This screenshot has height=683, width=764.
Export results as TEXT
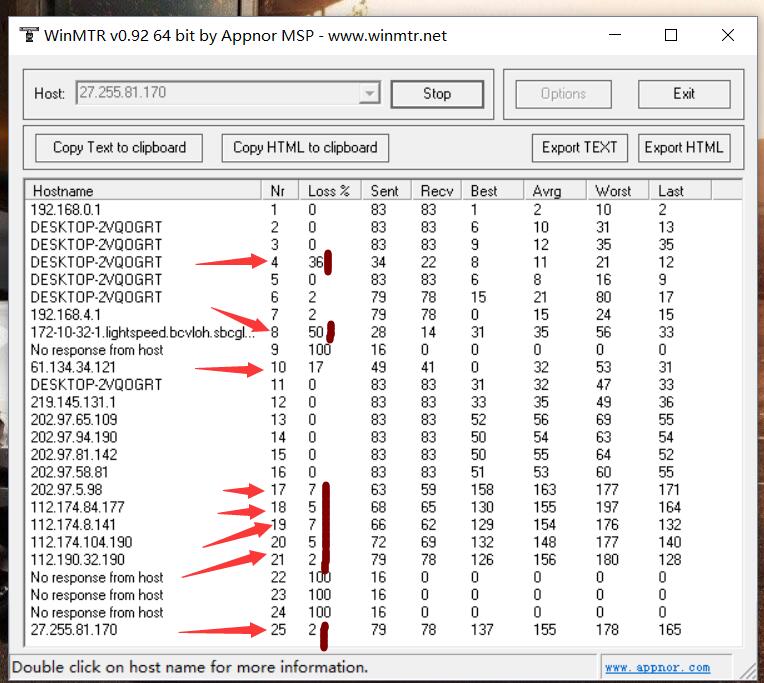click(579, 148)
